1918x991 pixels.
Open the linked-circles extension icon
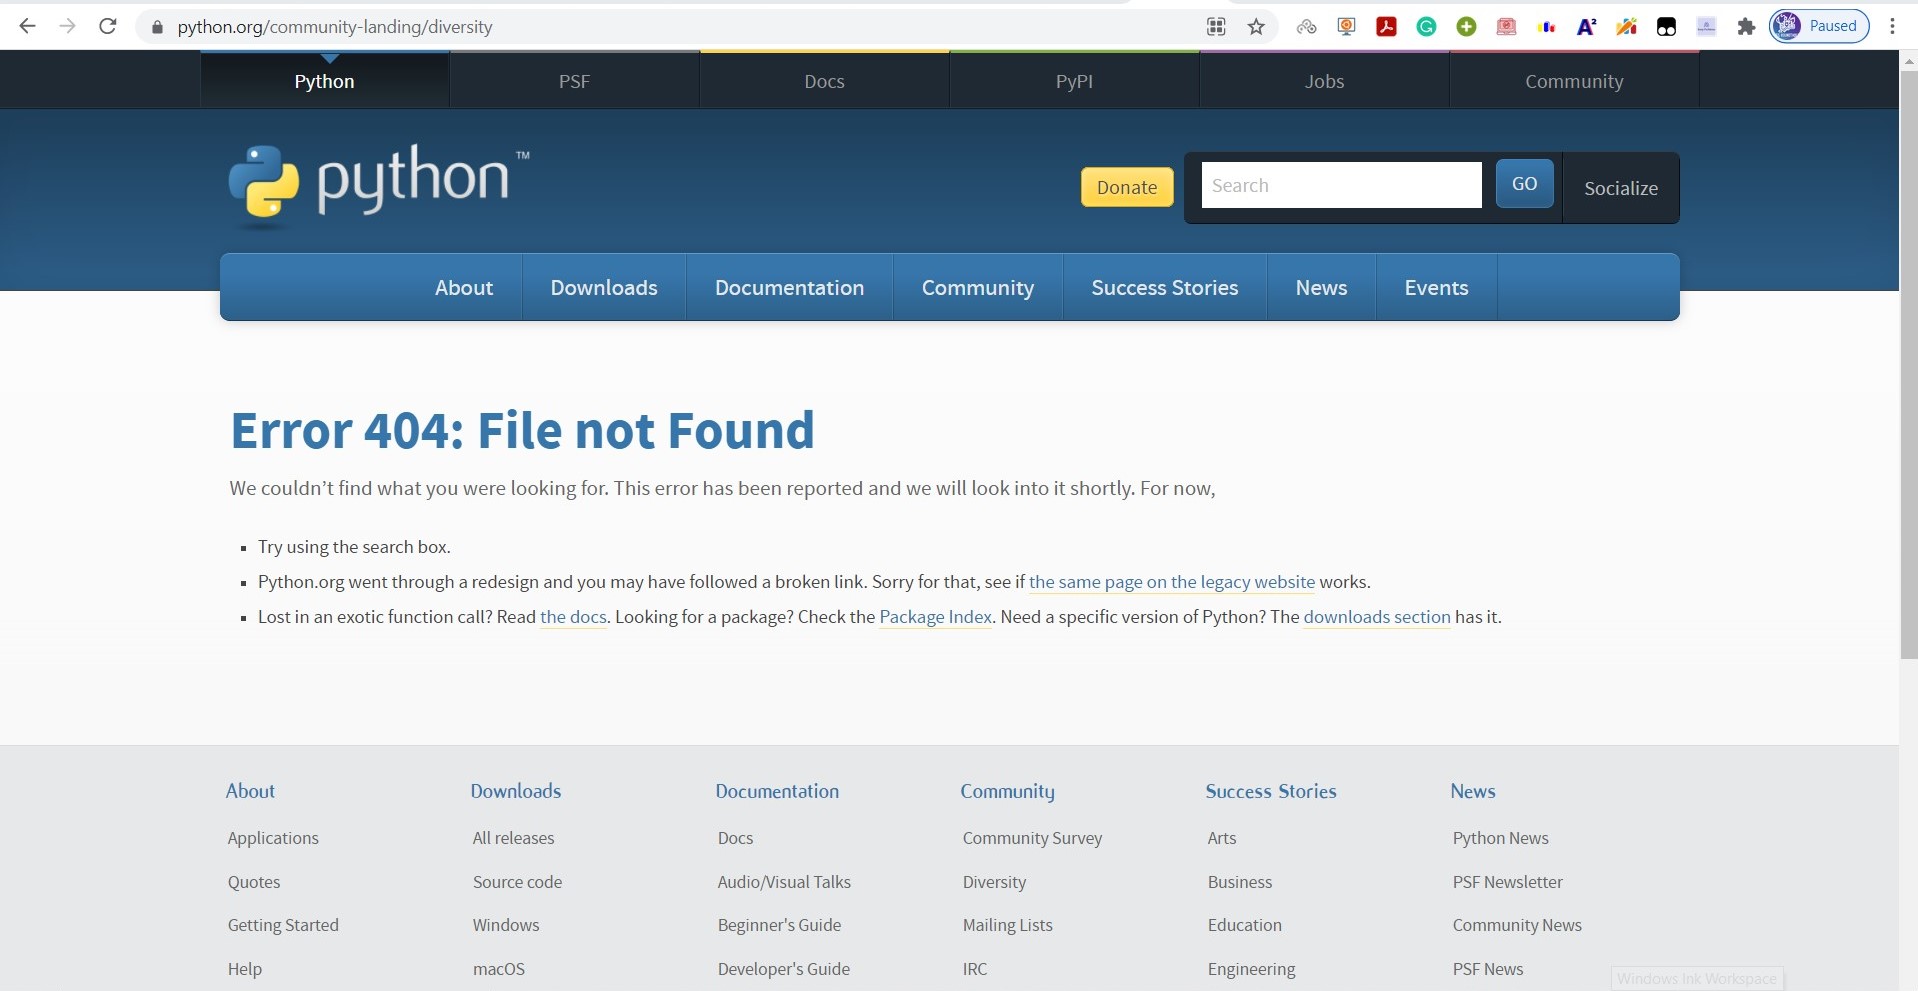(1306, 27)
